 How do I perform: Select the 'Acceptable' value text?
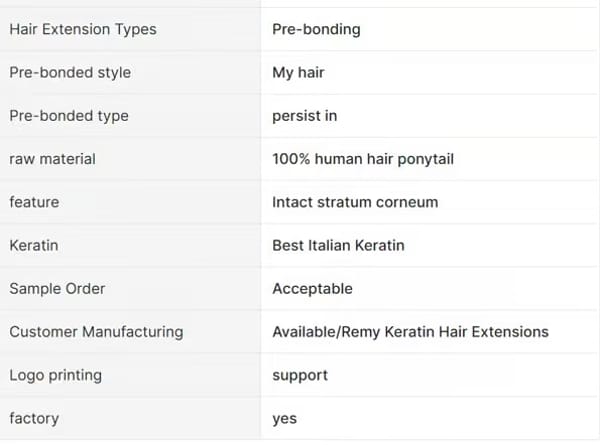tap(312, 288)
